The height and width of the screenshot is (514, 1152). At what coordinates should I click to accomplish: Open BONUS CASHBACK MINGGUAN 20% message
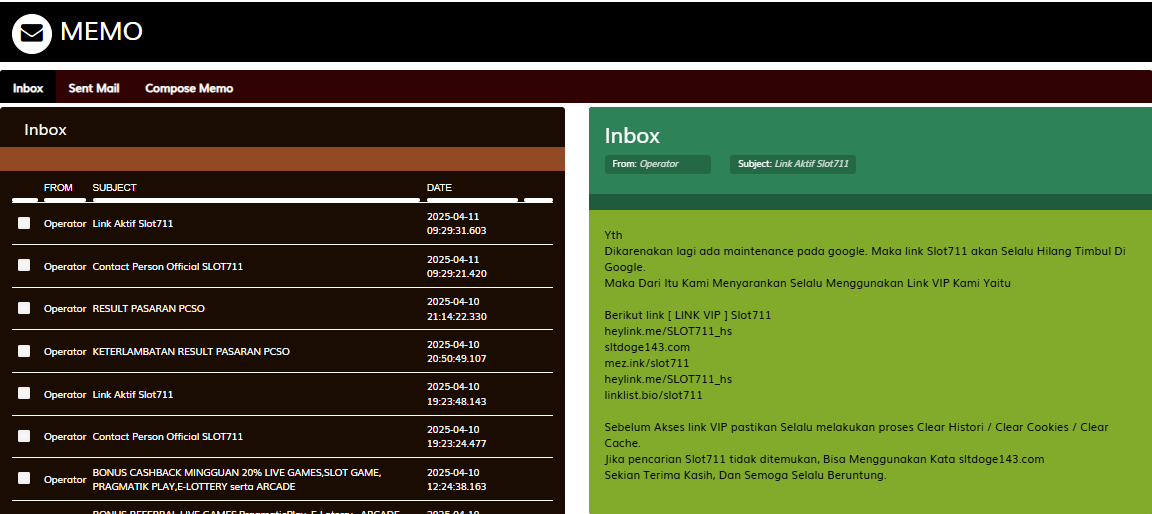pos(237,479)
